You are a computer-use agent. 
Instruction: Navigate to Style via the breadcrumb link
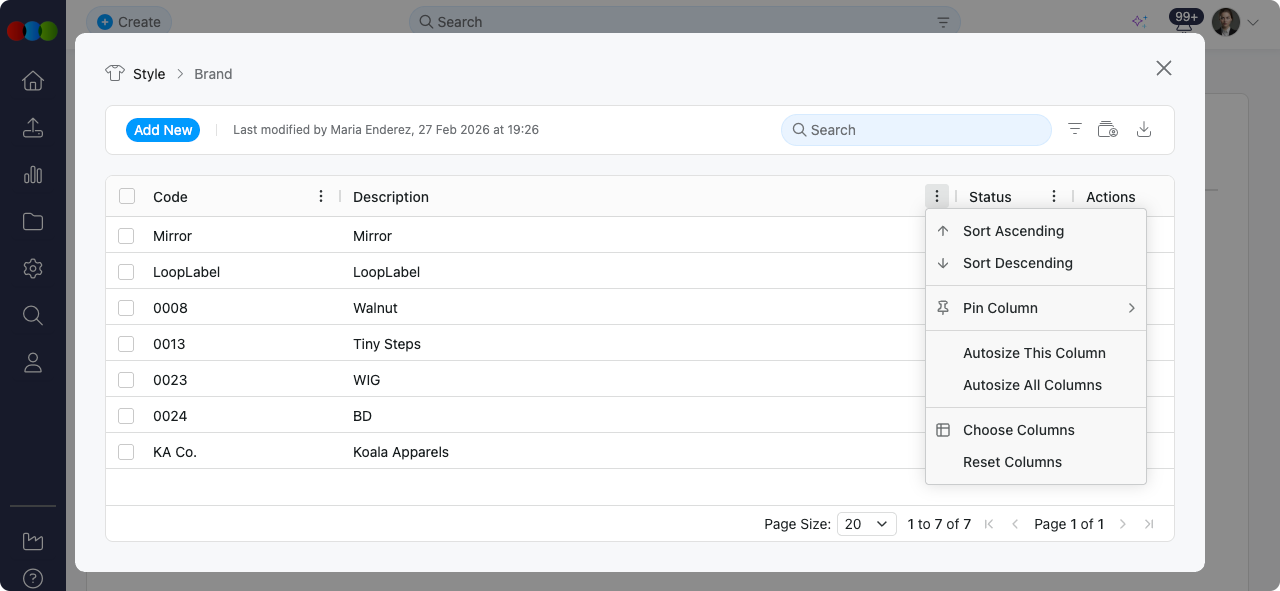(x=150, y=73)
